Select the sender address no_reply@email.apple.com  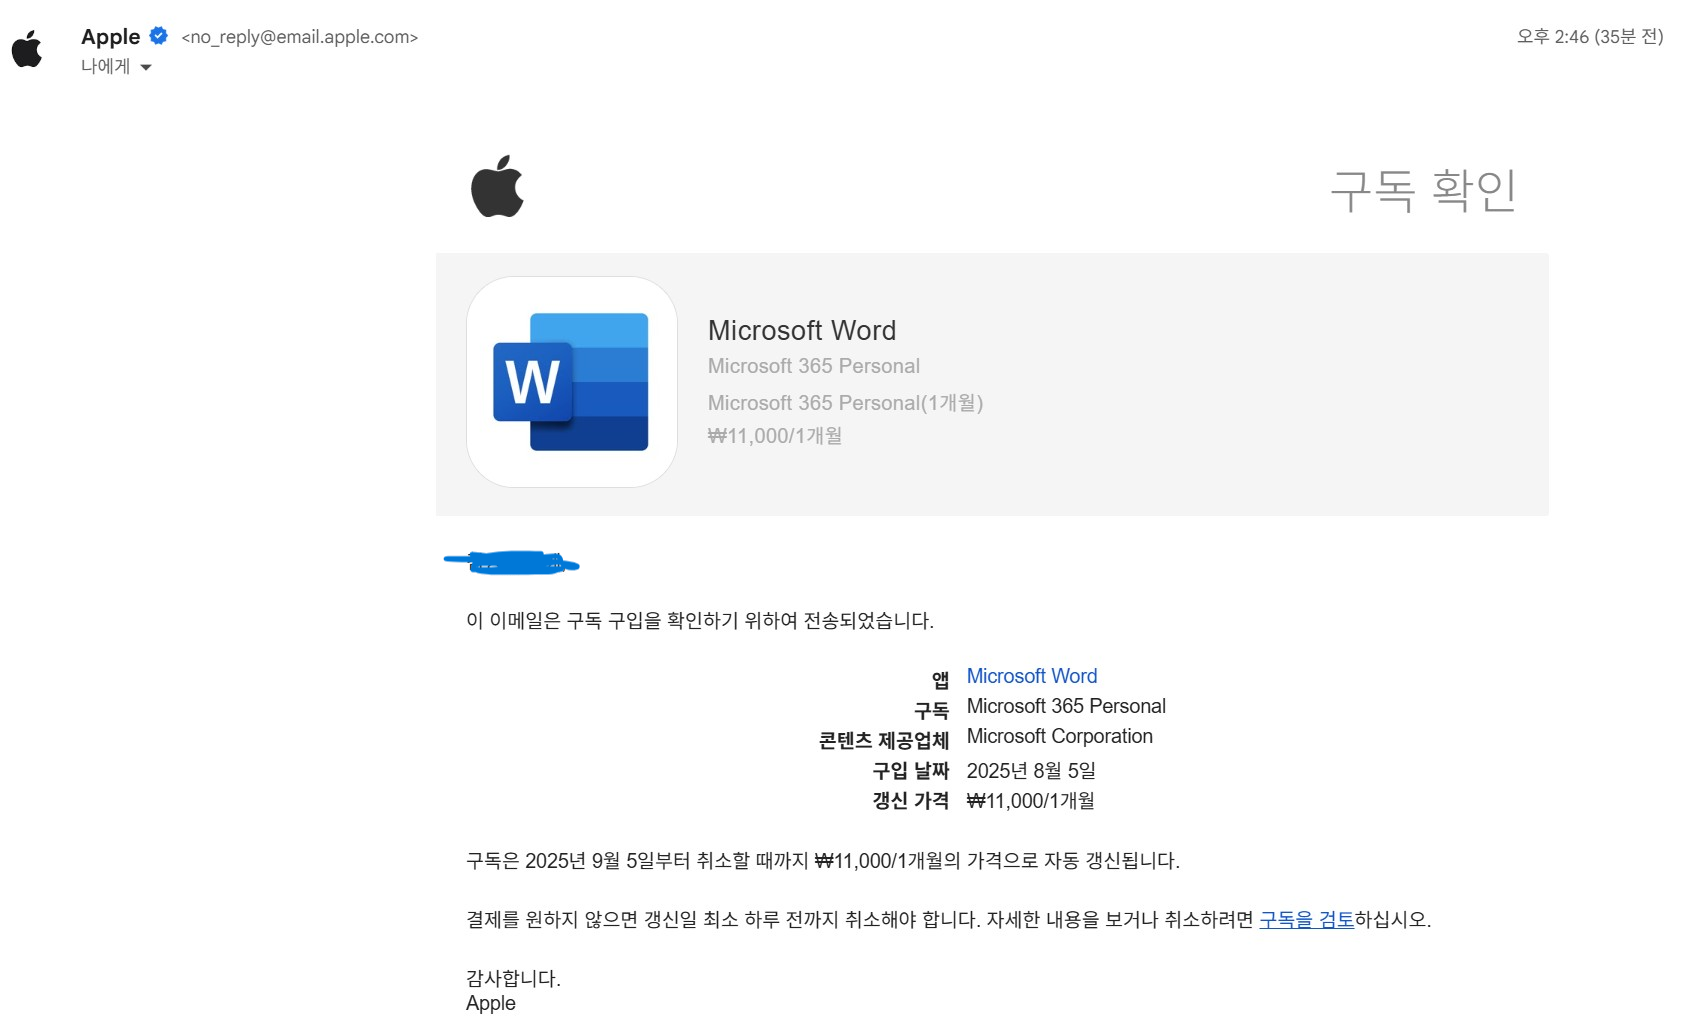[299, 37]
